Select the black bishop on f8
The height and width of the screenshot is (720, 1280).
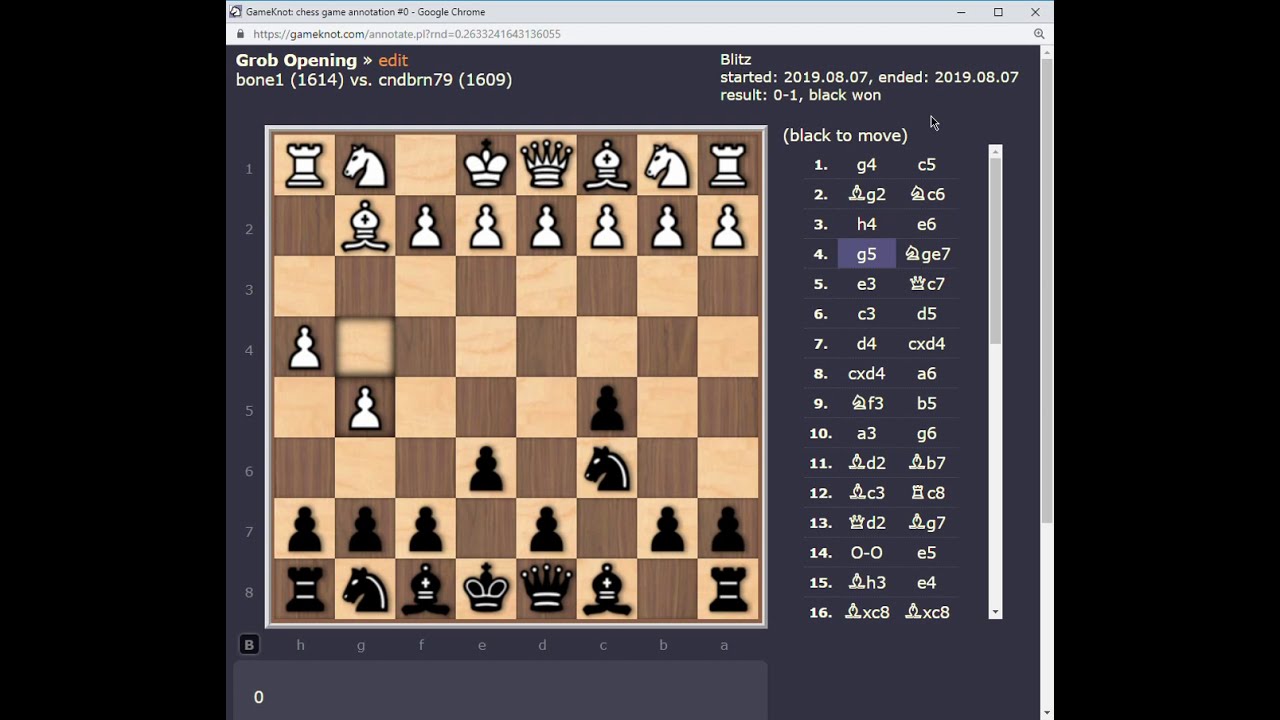pos(426,589)
